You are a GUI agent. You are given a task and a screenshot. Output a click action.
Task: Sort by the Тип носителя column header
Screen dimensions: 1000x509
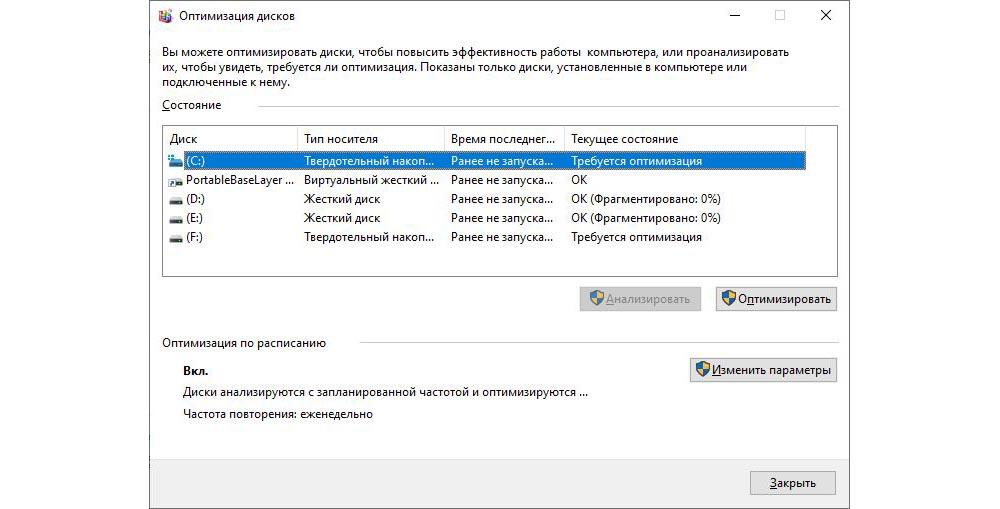[x=371, y=138]
